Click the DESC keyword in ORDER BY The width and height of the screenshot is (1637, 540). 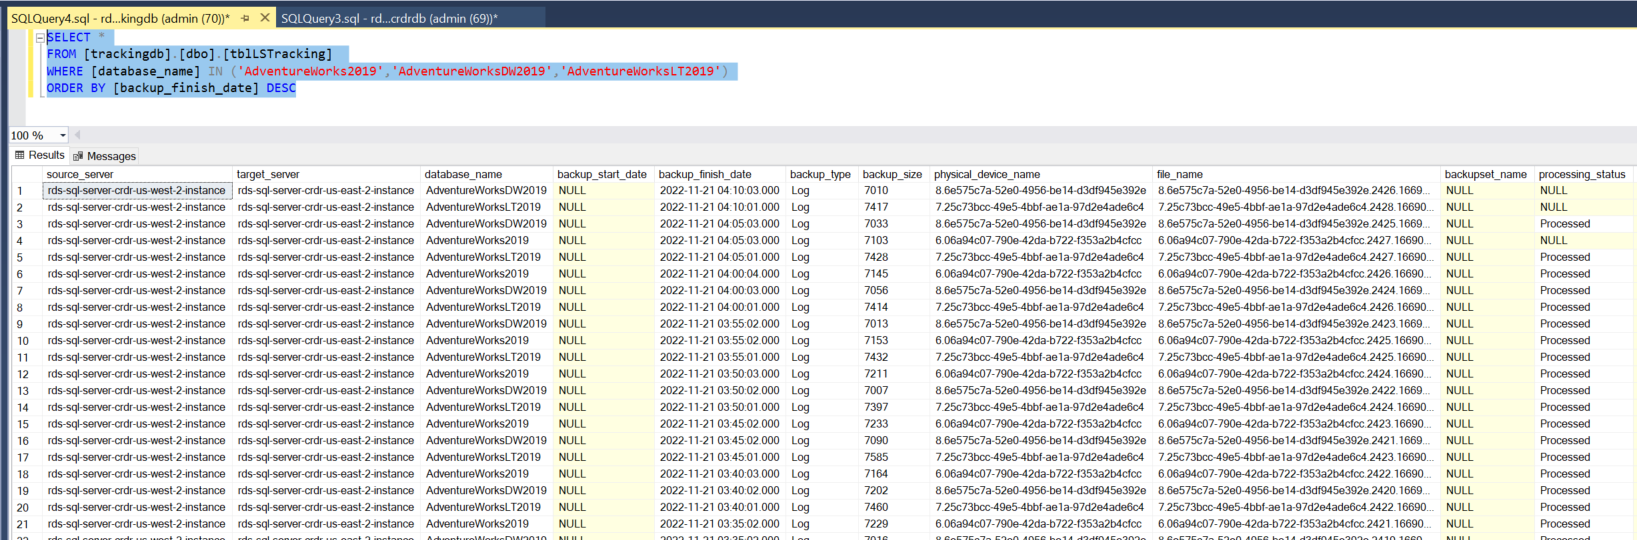(x=281, y=88)
